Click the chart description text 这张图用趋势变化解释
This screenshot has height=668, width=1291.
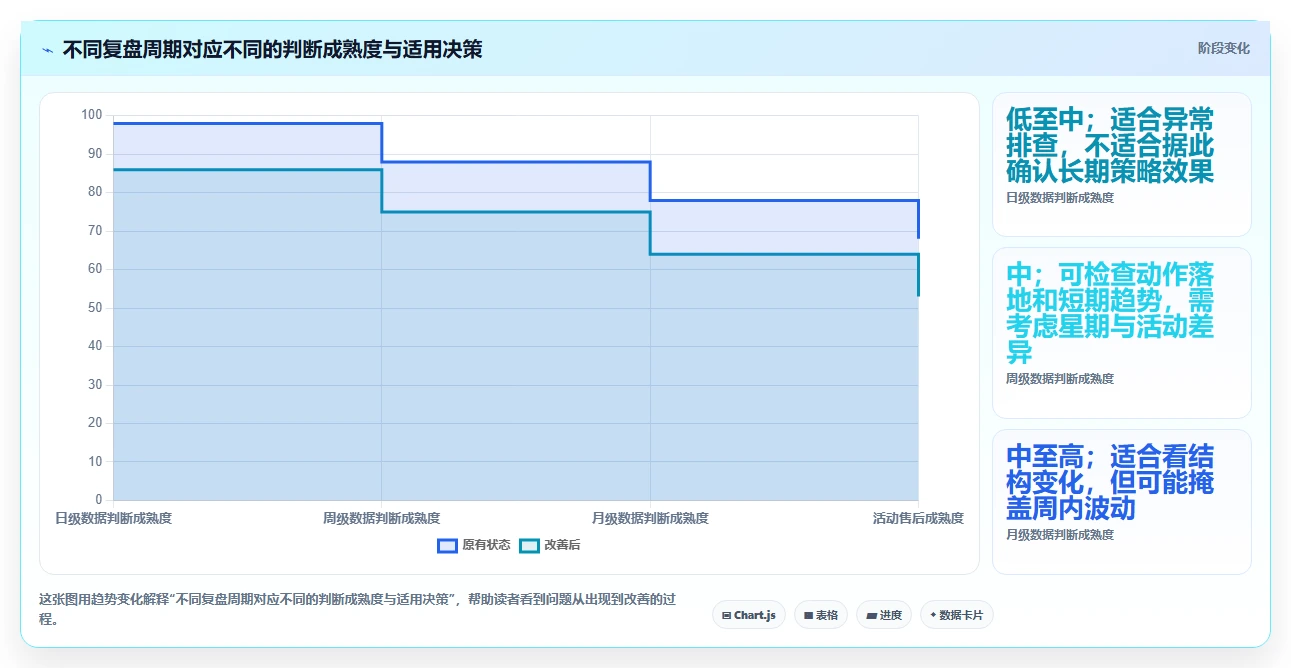357,609
